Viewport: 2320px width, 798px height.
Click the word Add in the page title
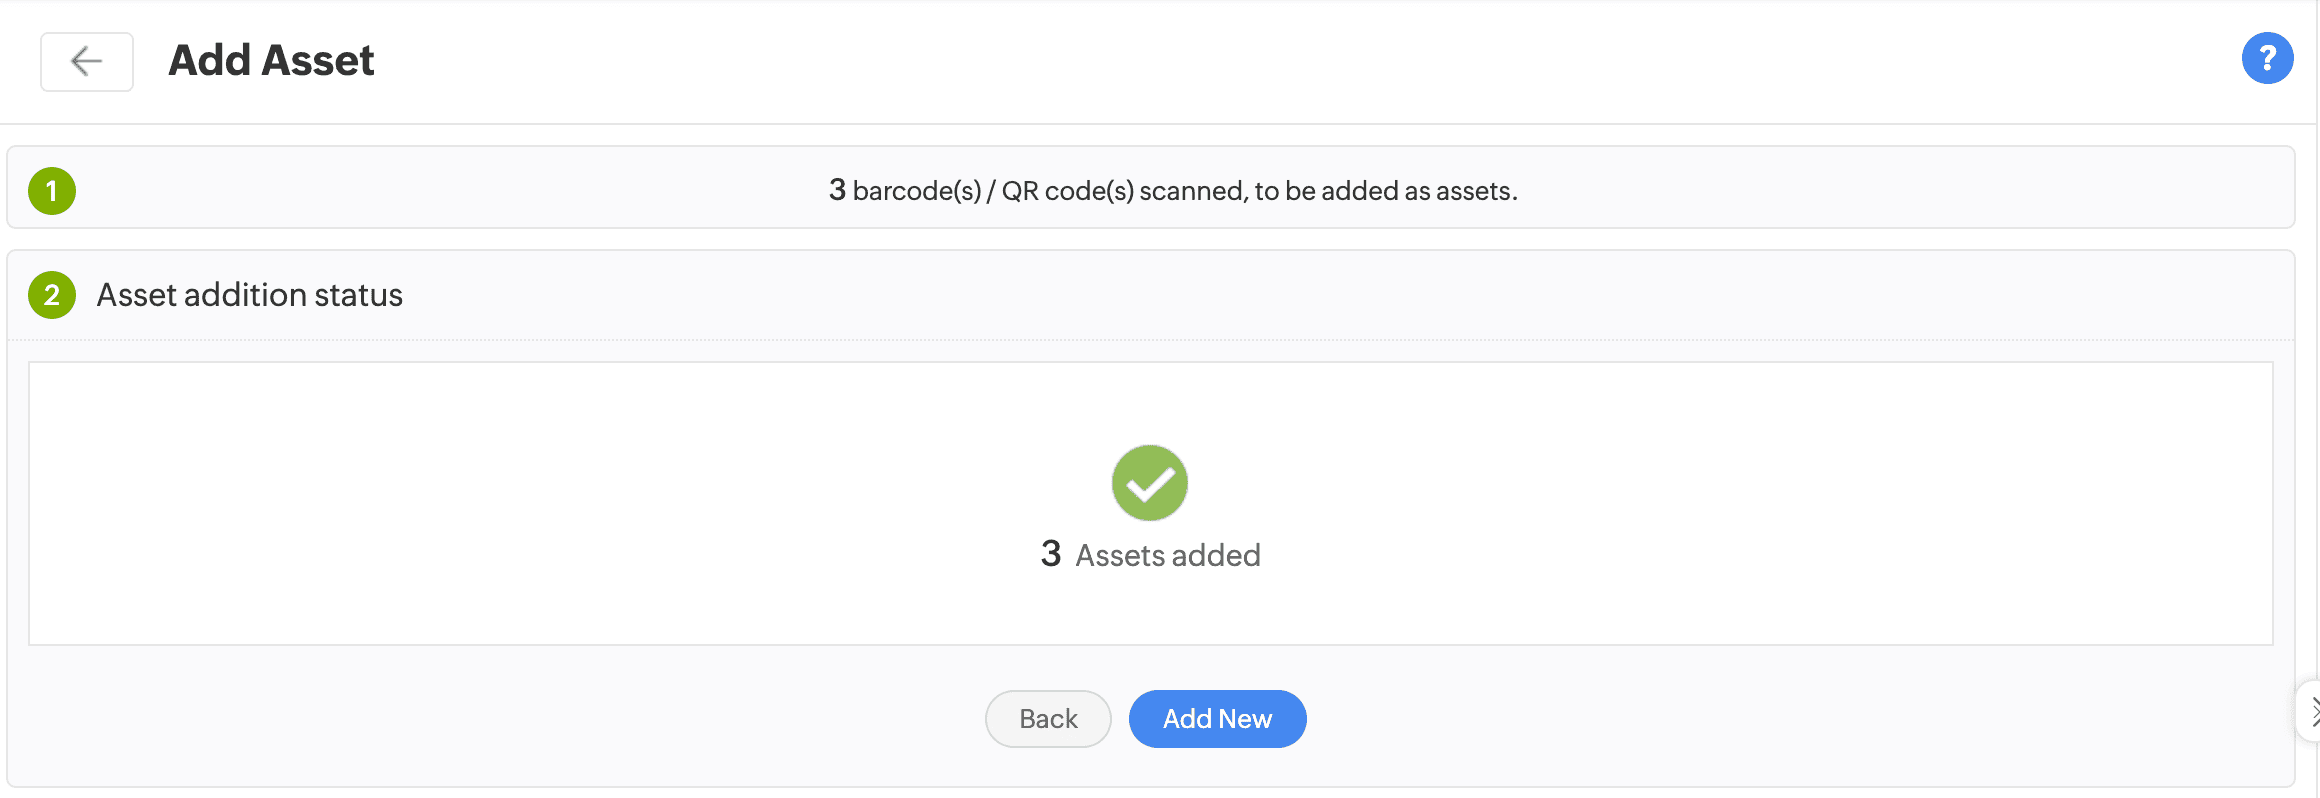coord(210,61)
